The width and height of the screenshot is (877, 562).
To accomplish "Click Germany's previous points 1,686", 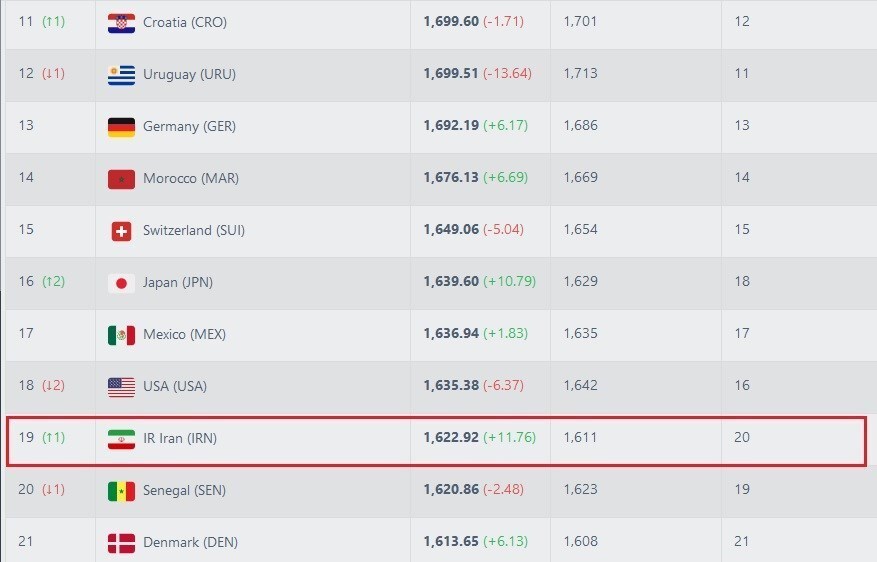I will point(580,126).
